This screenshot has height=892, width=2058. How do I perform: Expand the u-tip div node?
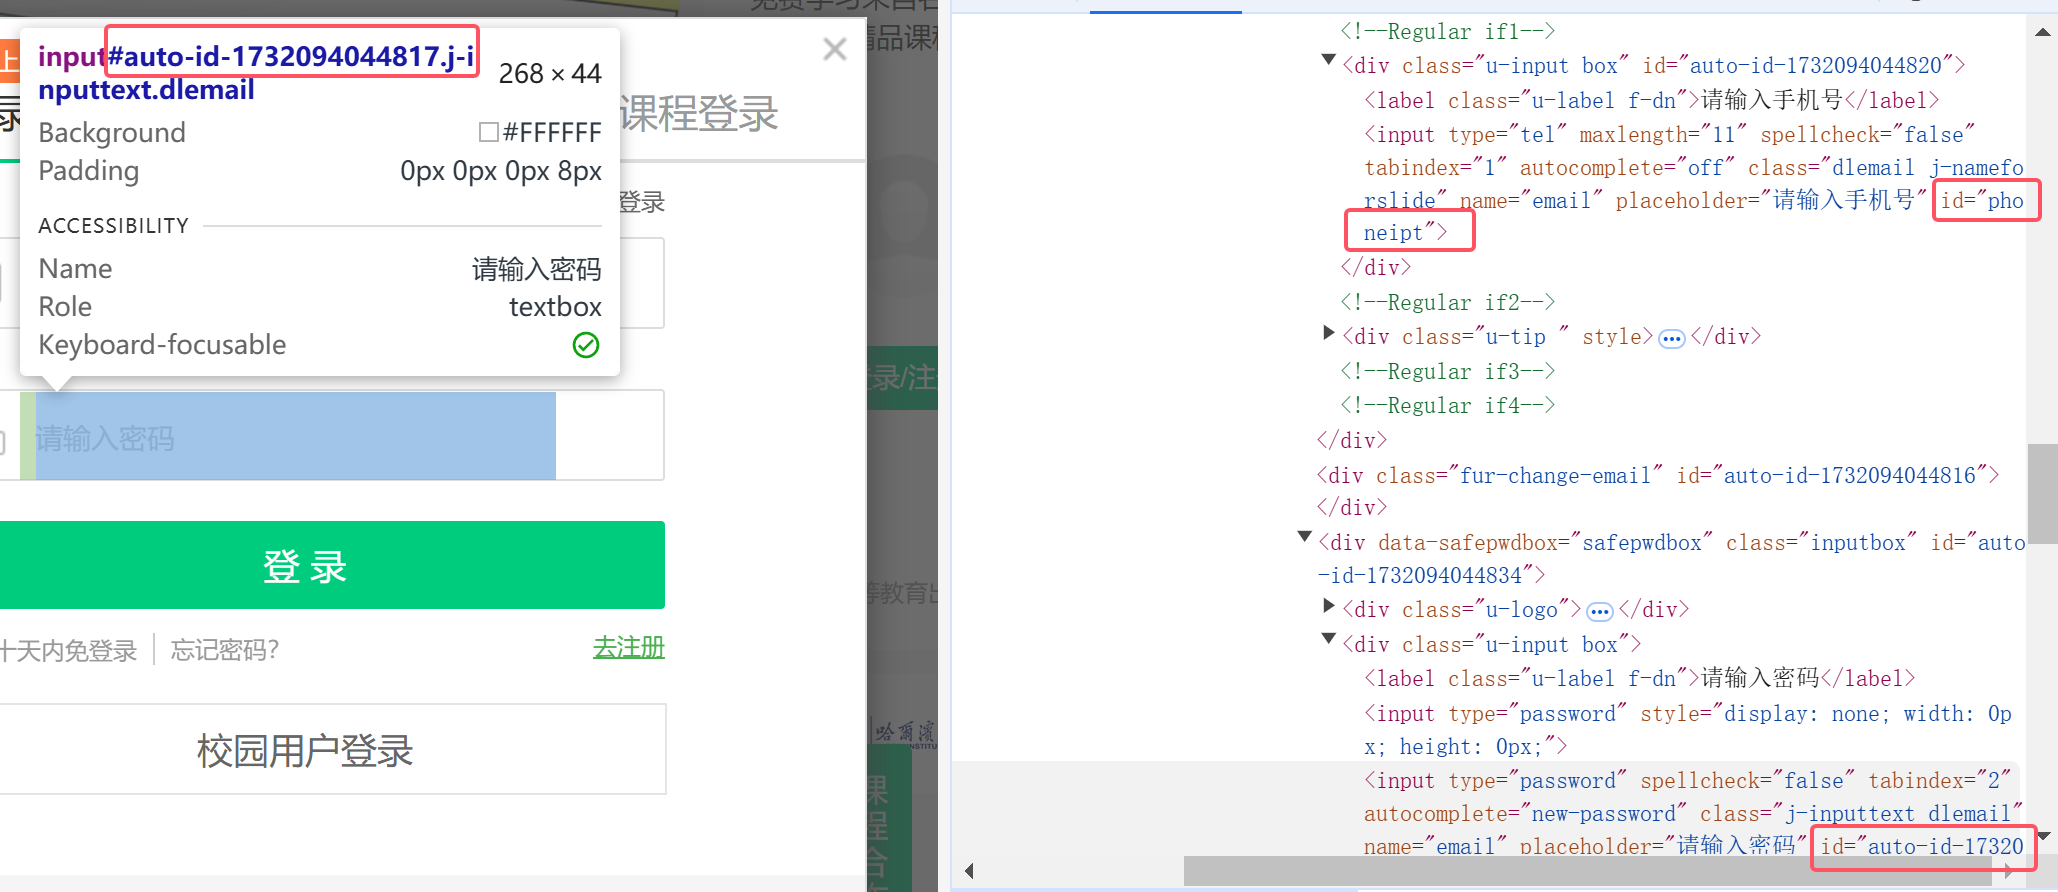point(1328,332)
